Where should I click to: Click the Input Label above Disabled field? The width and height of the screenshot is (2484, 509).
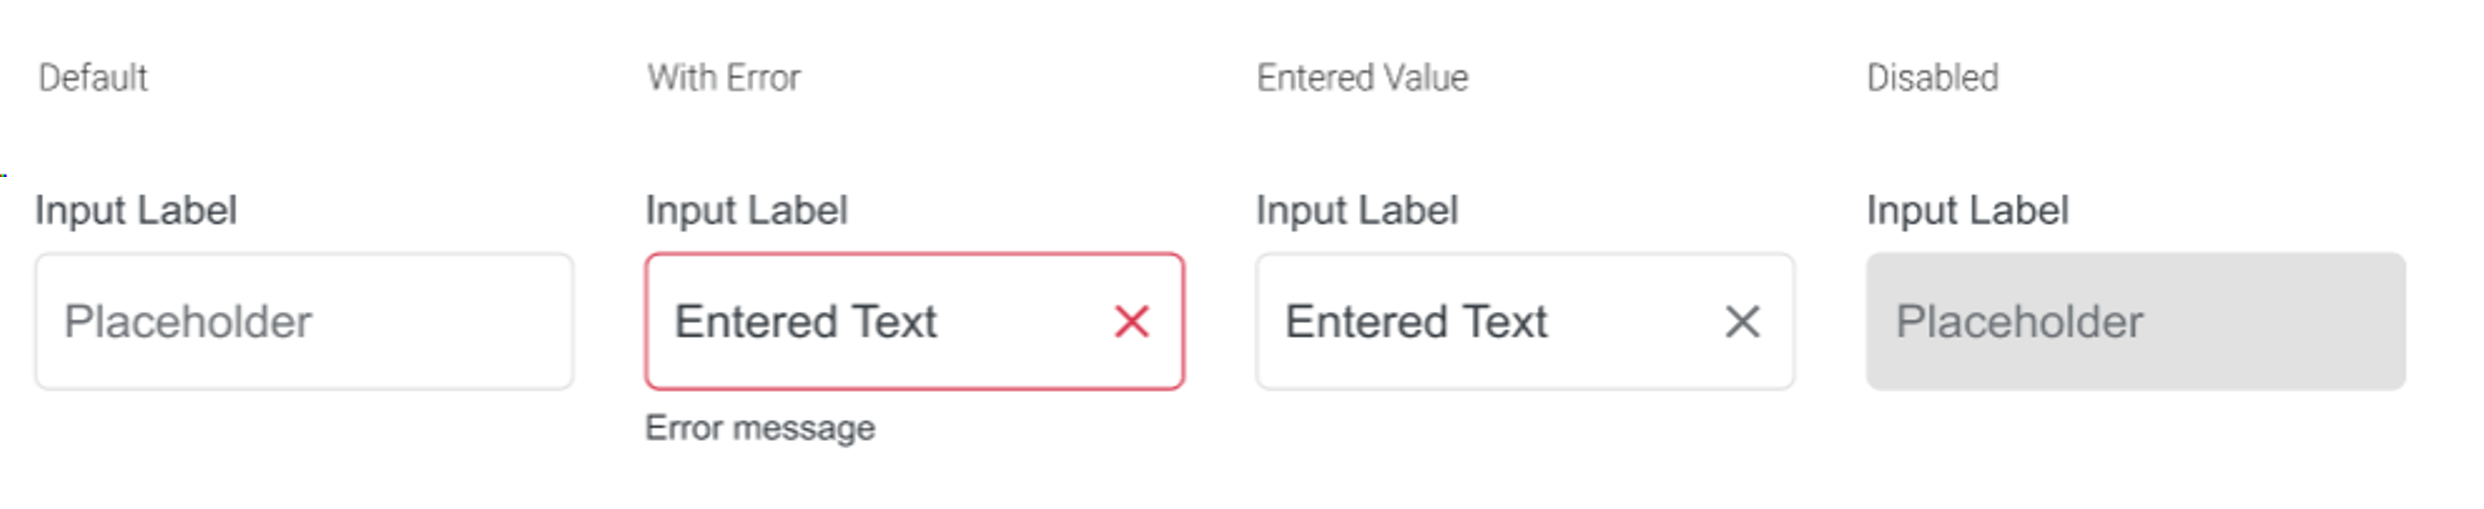[x=1967, y=210]
